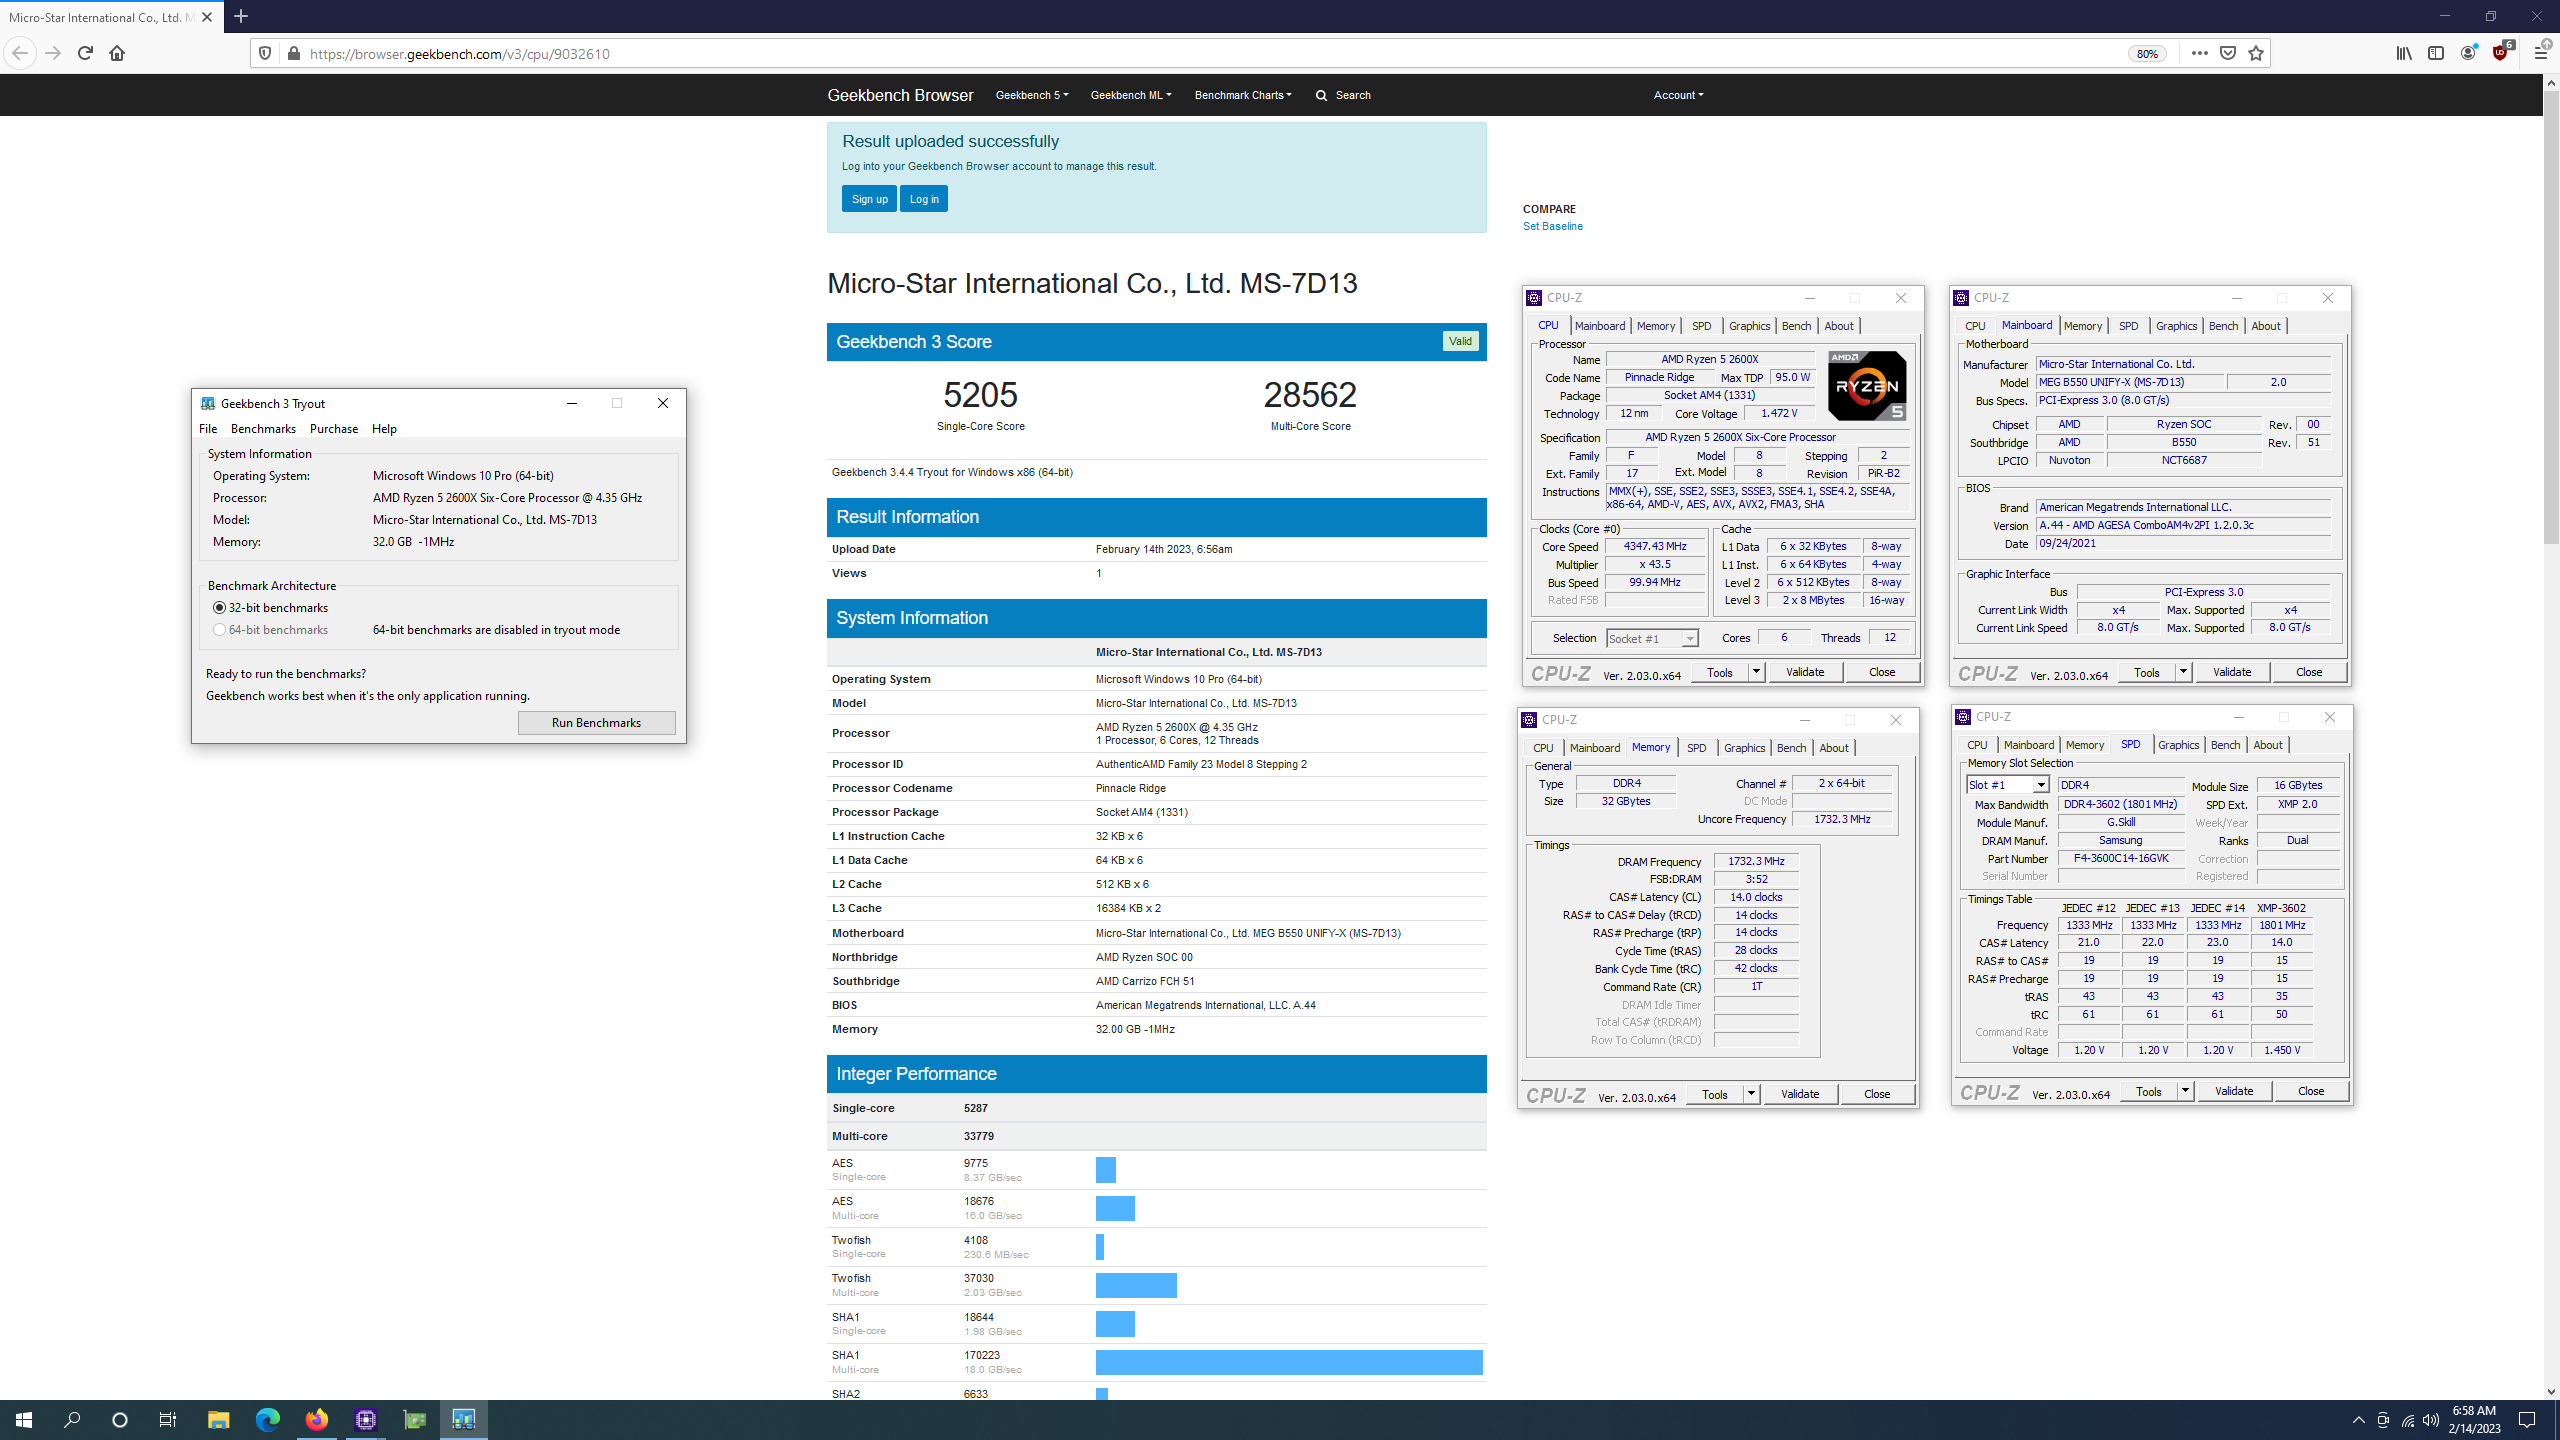Viewport: 2560px width, 1440px height.
Task: Click the uBlock extension icon
Action: tap(2500, 53)
